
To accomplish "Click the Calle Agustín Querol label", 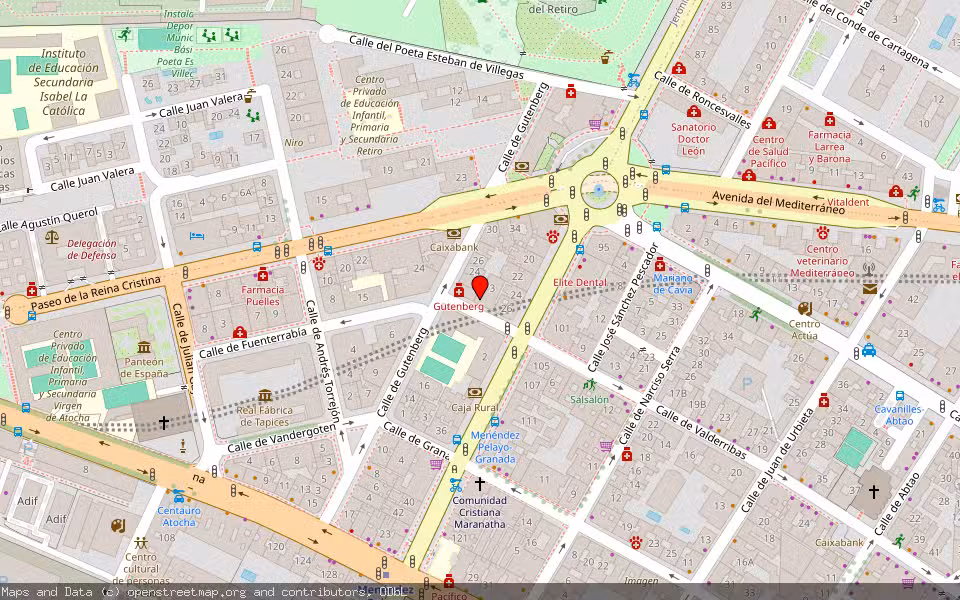I will coord(49,220).
